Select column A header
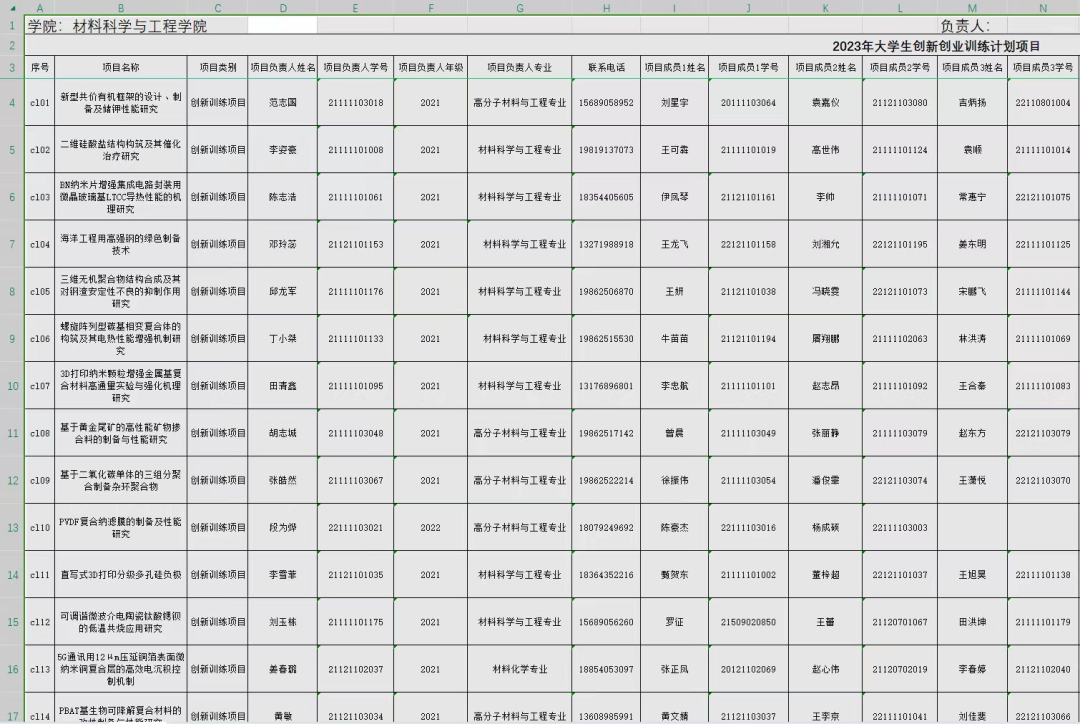This screenshot has height=724, width=1080. [x=39, y=8]
